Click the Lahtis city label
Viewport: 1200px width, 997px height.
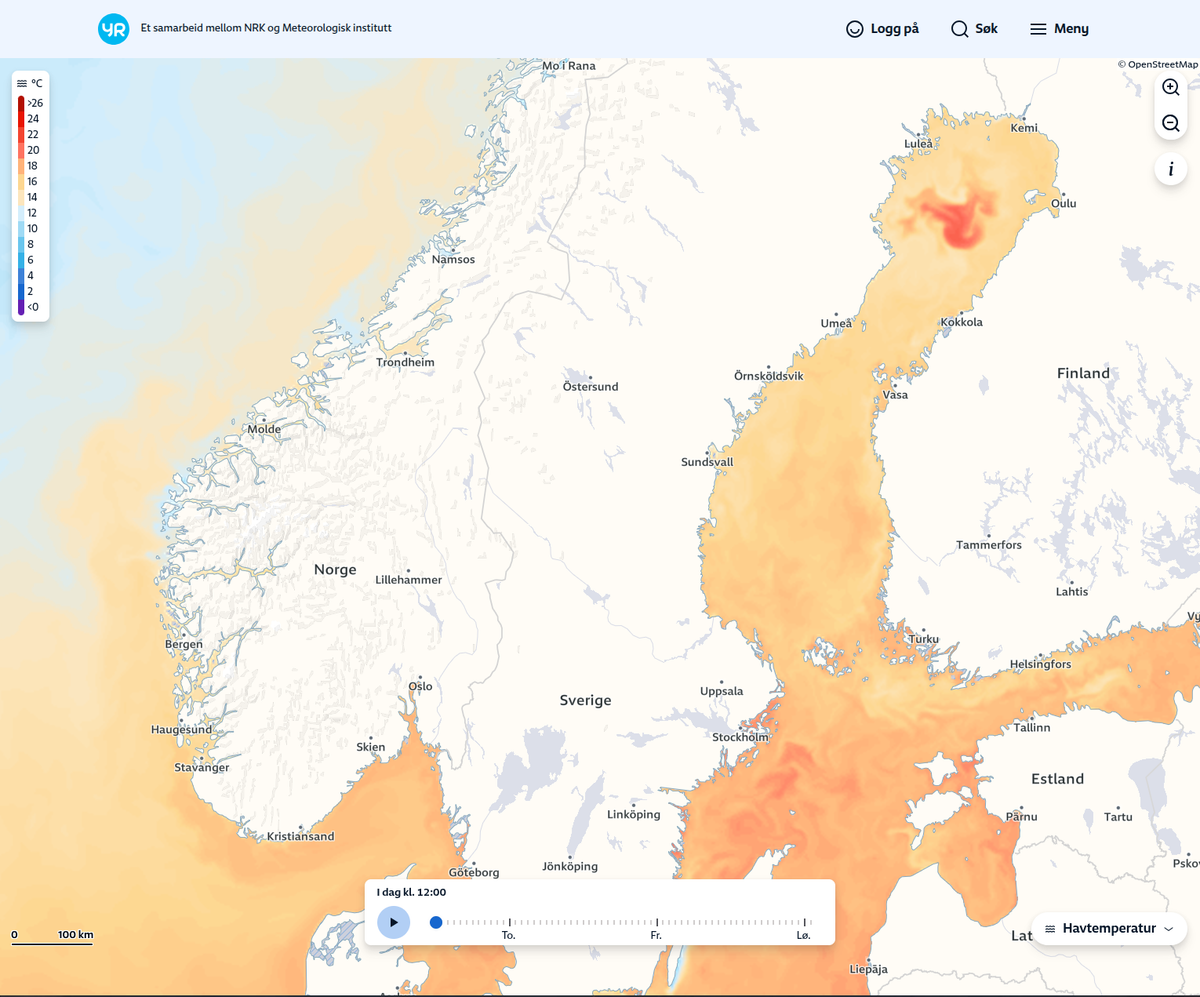pos(1072,591)
